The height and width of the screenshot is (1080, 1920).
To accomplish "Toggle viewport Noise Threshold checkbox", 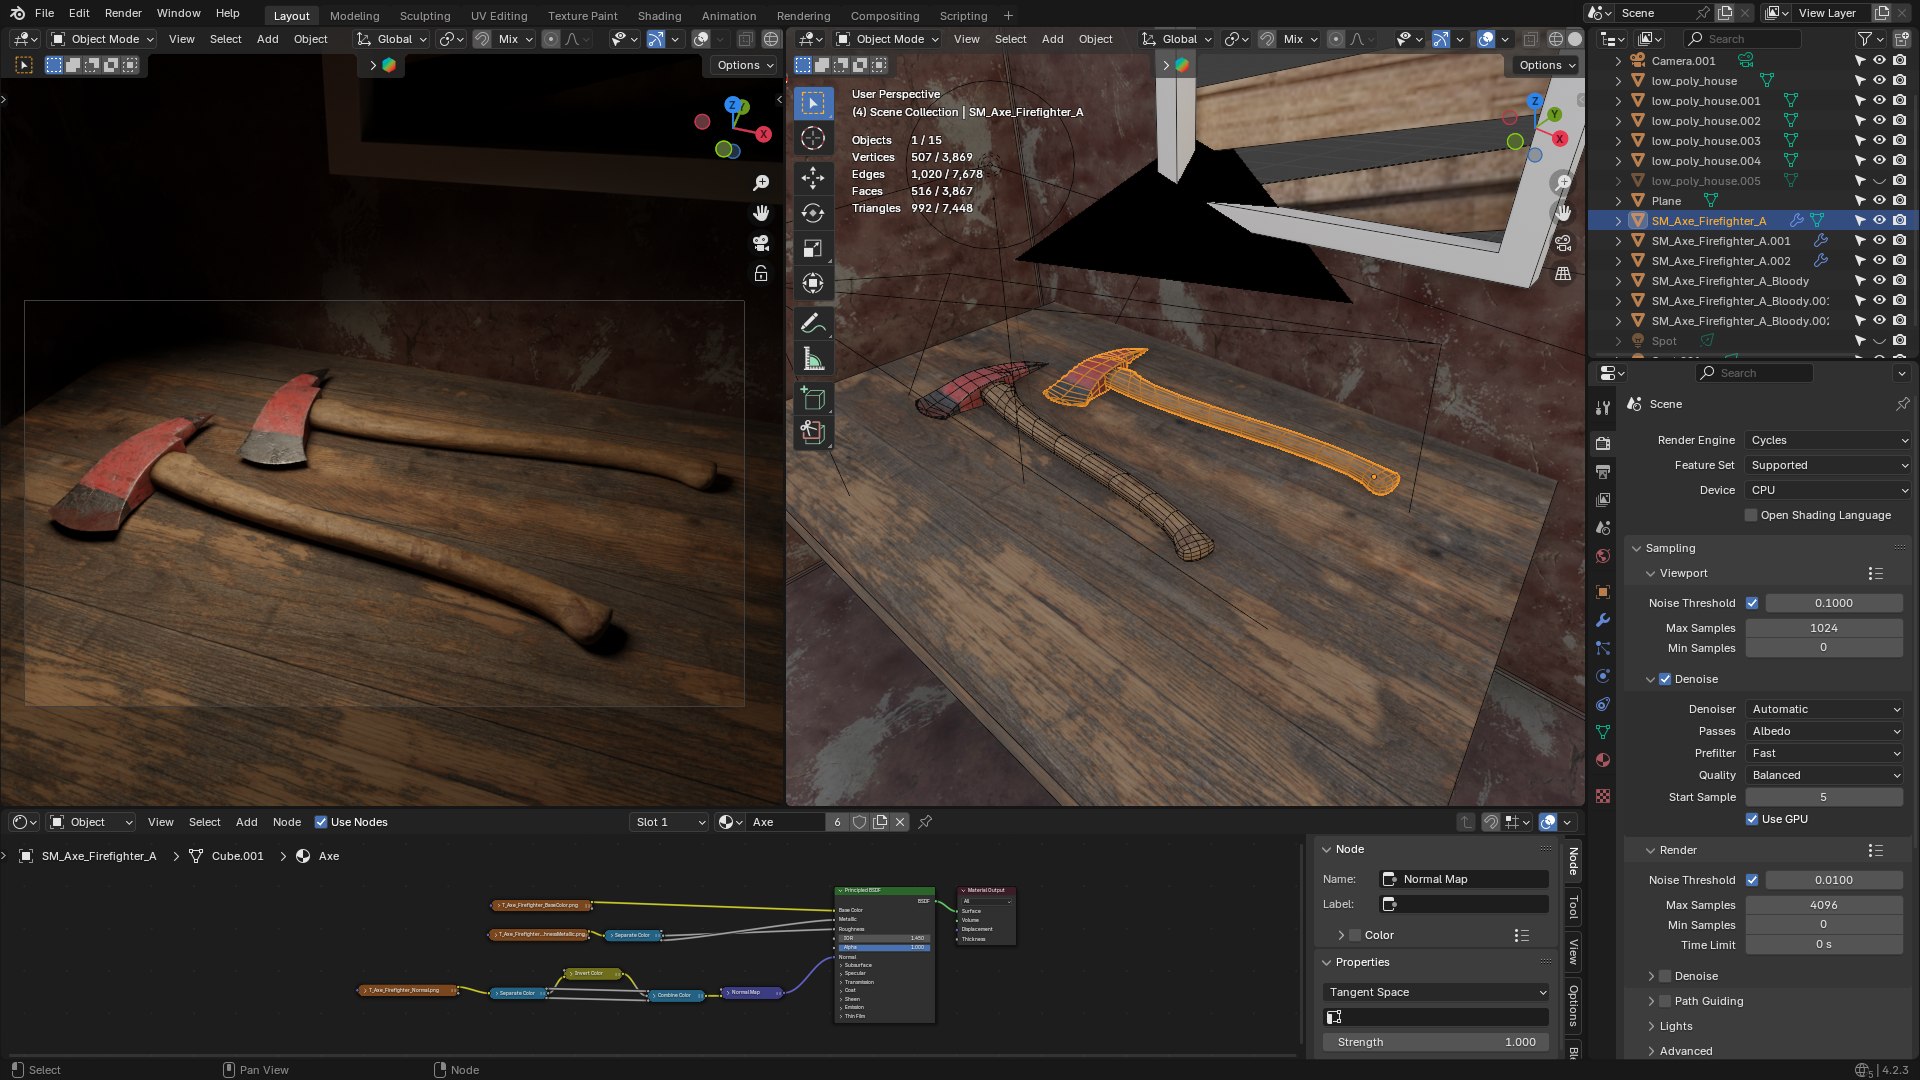I will point(1752,603).
